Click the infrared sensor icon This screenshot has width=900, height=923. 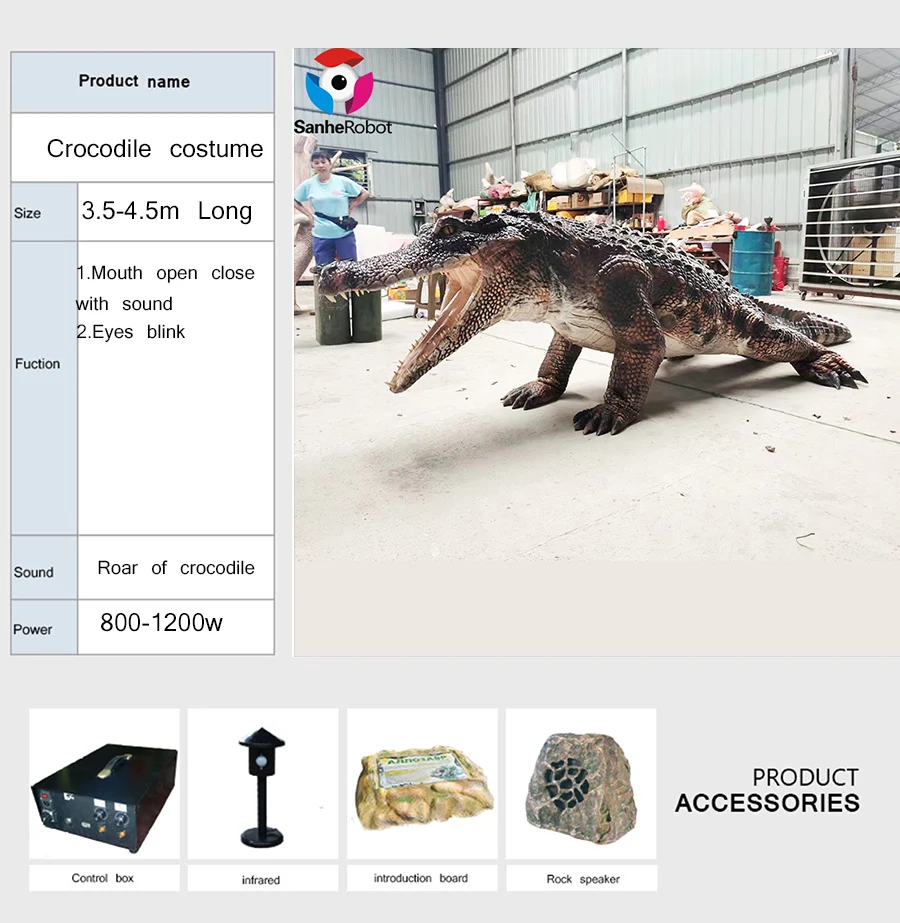pos(262,785)
